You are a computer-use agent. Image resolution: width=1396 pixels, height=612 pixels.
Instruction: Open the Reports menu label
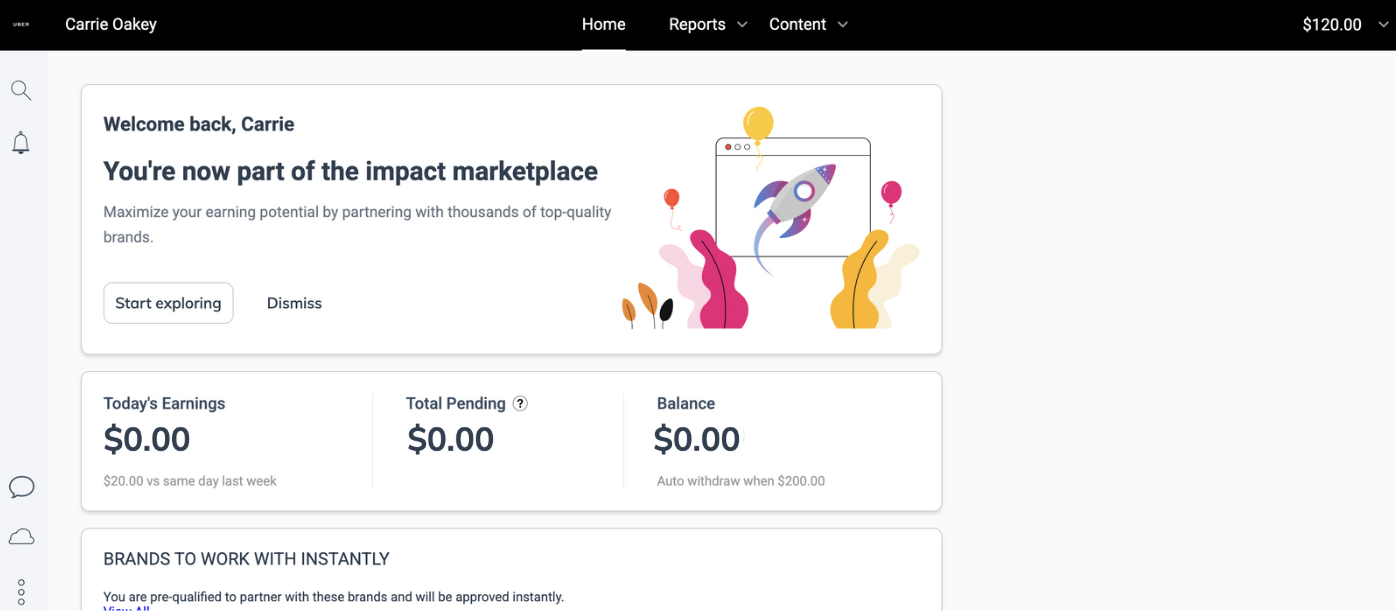point(697,25)
